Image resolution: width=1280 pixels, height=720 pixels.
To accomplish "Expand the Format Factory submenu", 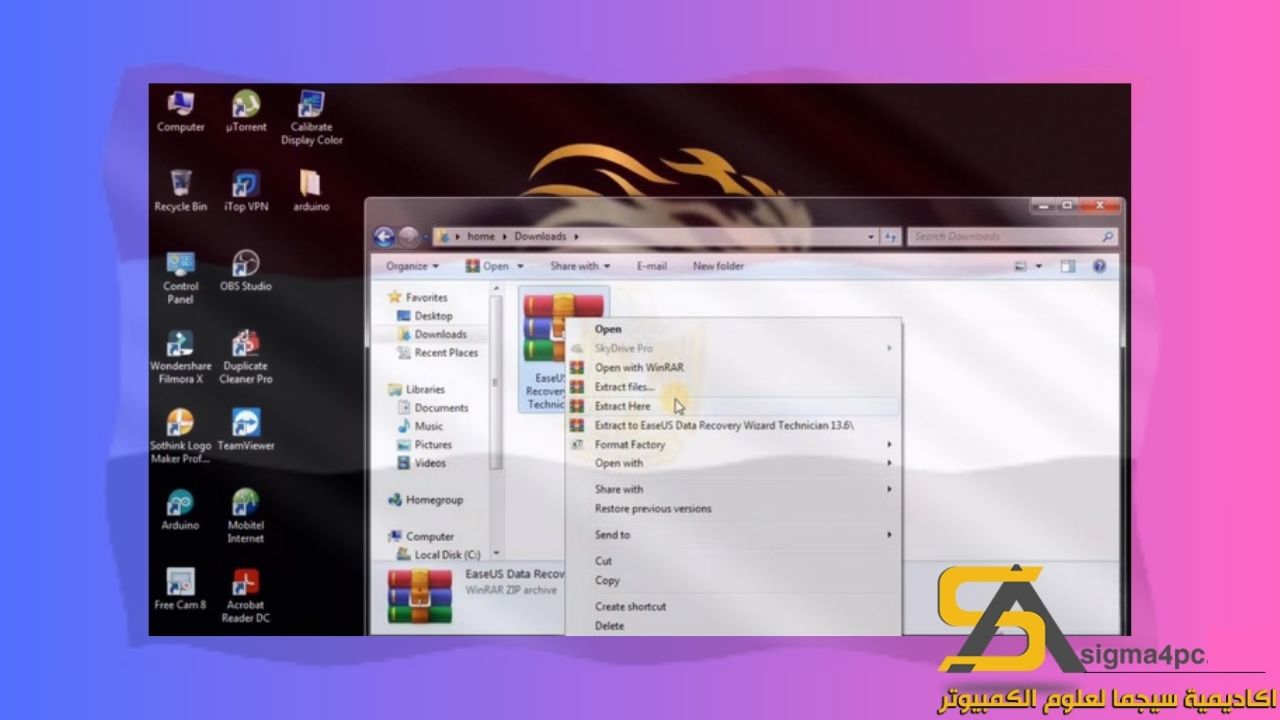I will (889, 444).
